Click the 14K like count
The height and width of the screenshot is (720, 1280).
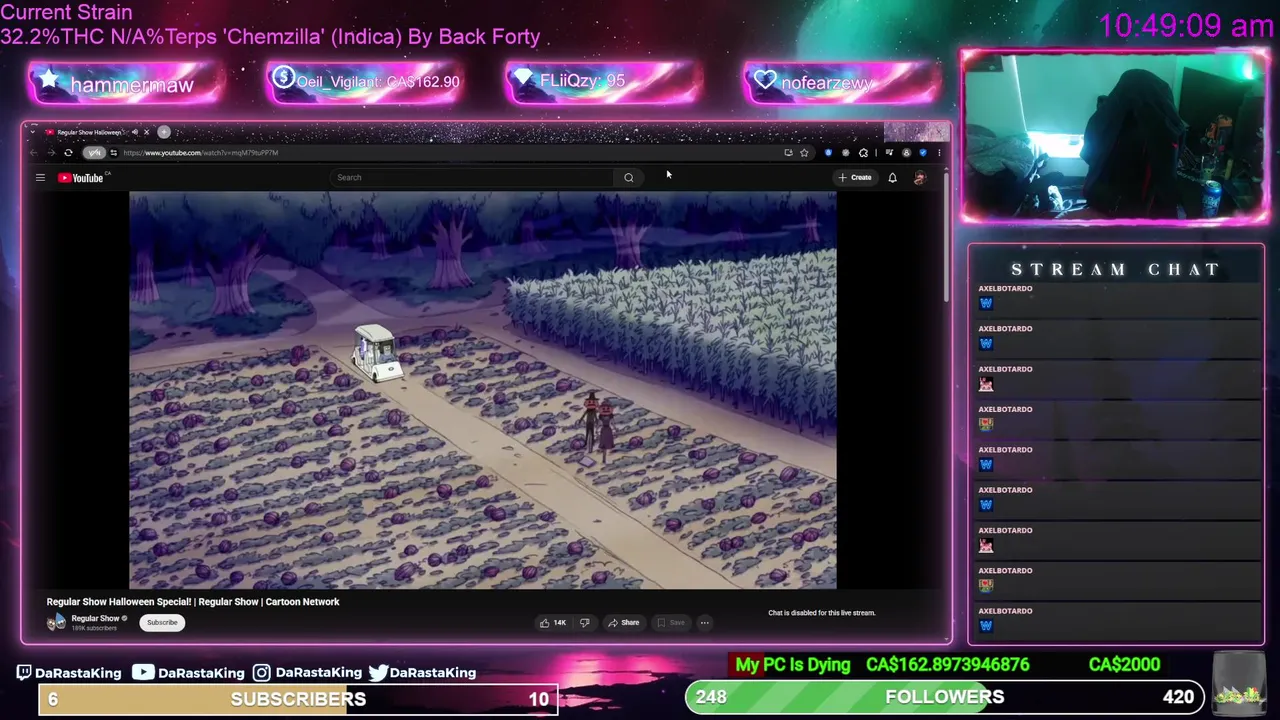(x=560, y=623)
